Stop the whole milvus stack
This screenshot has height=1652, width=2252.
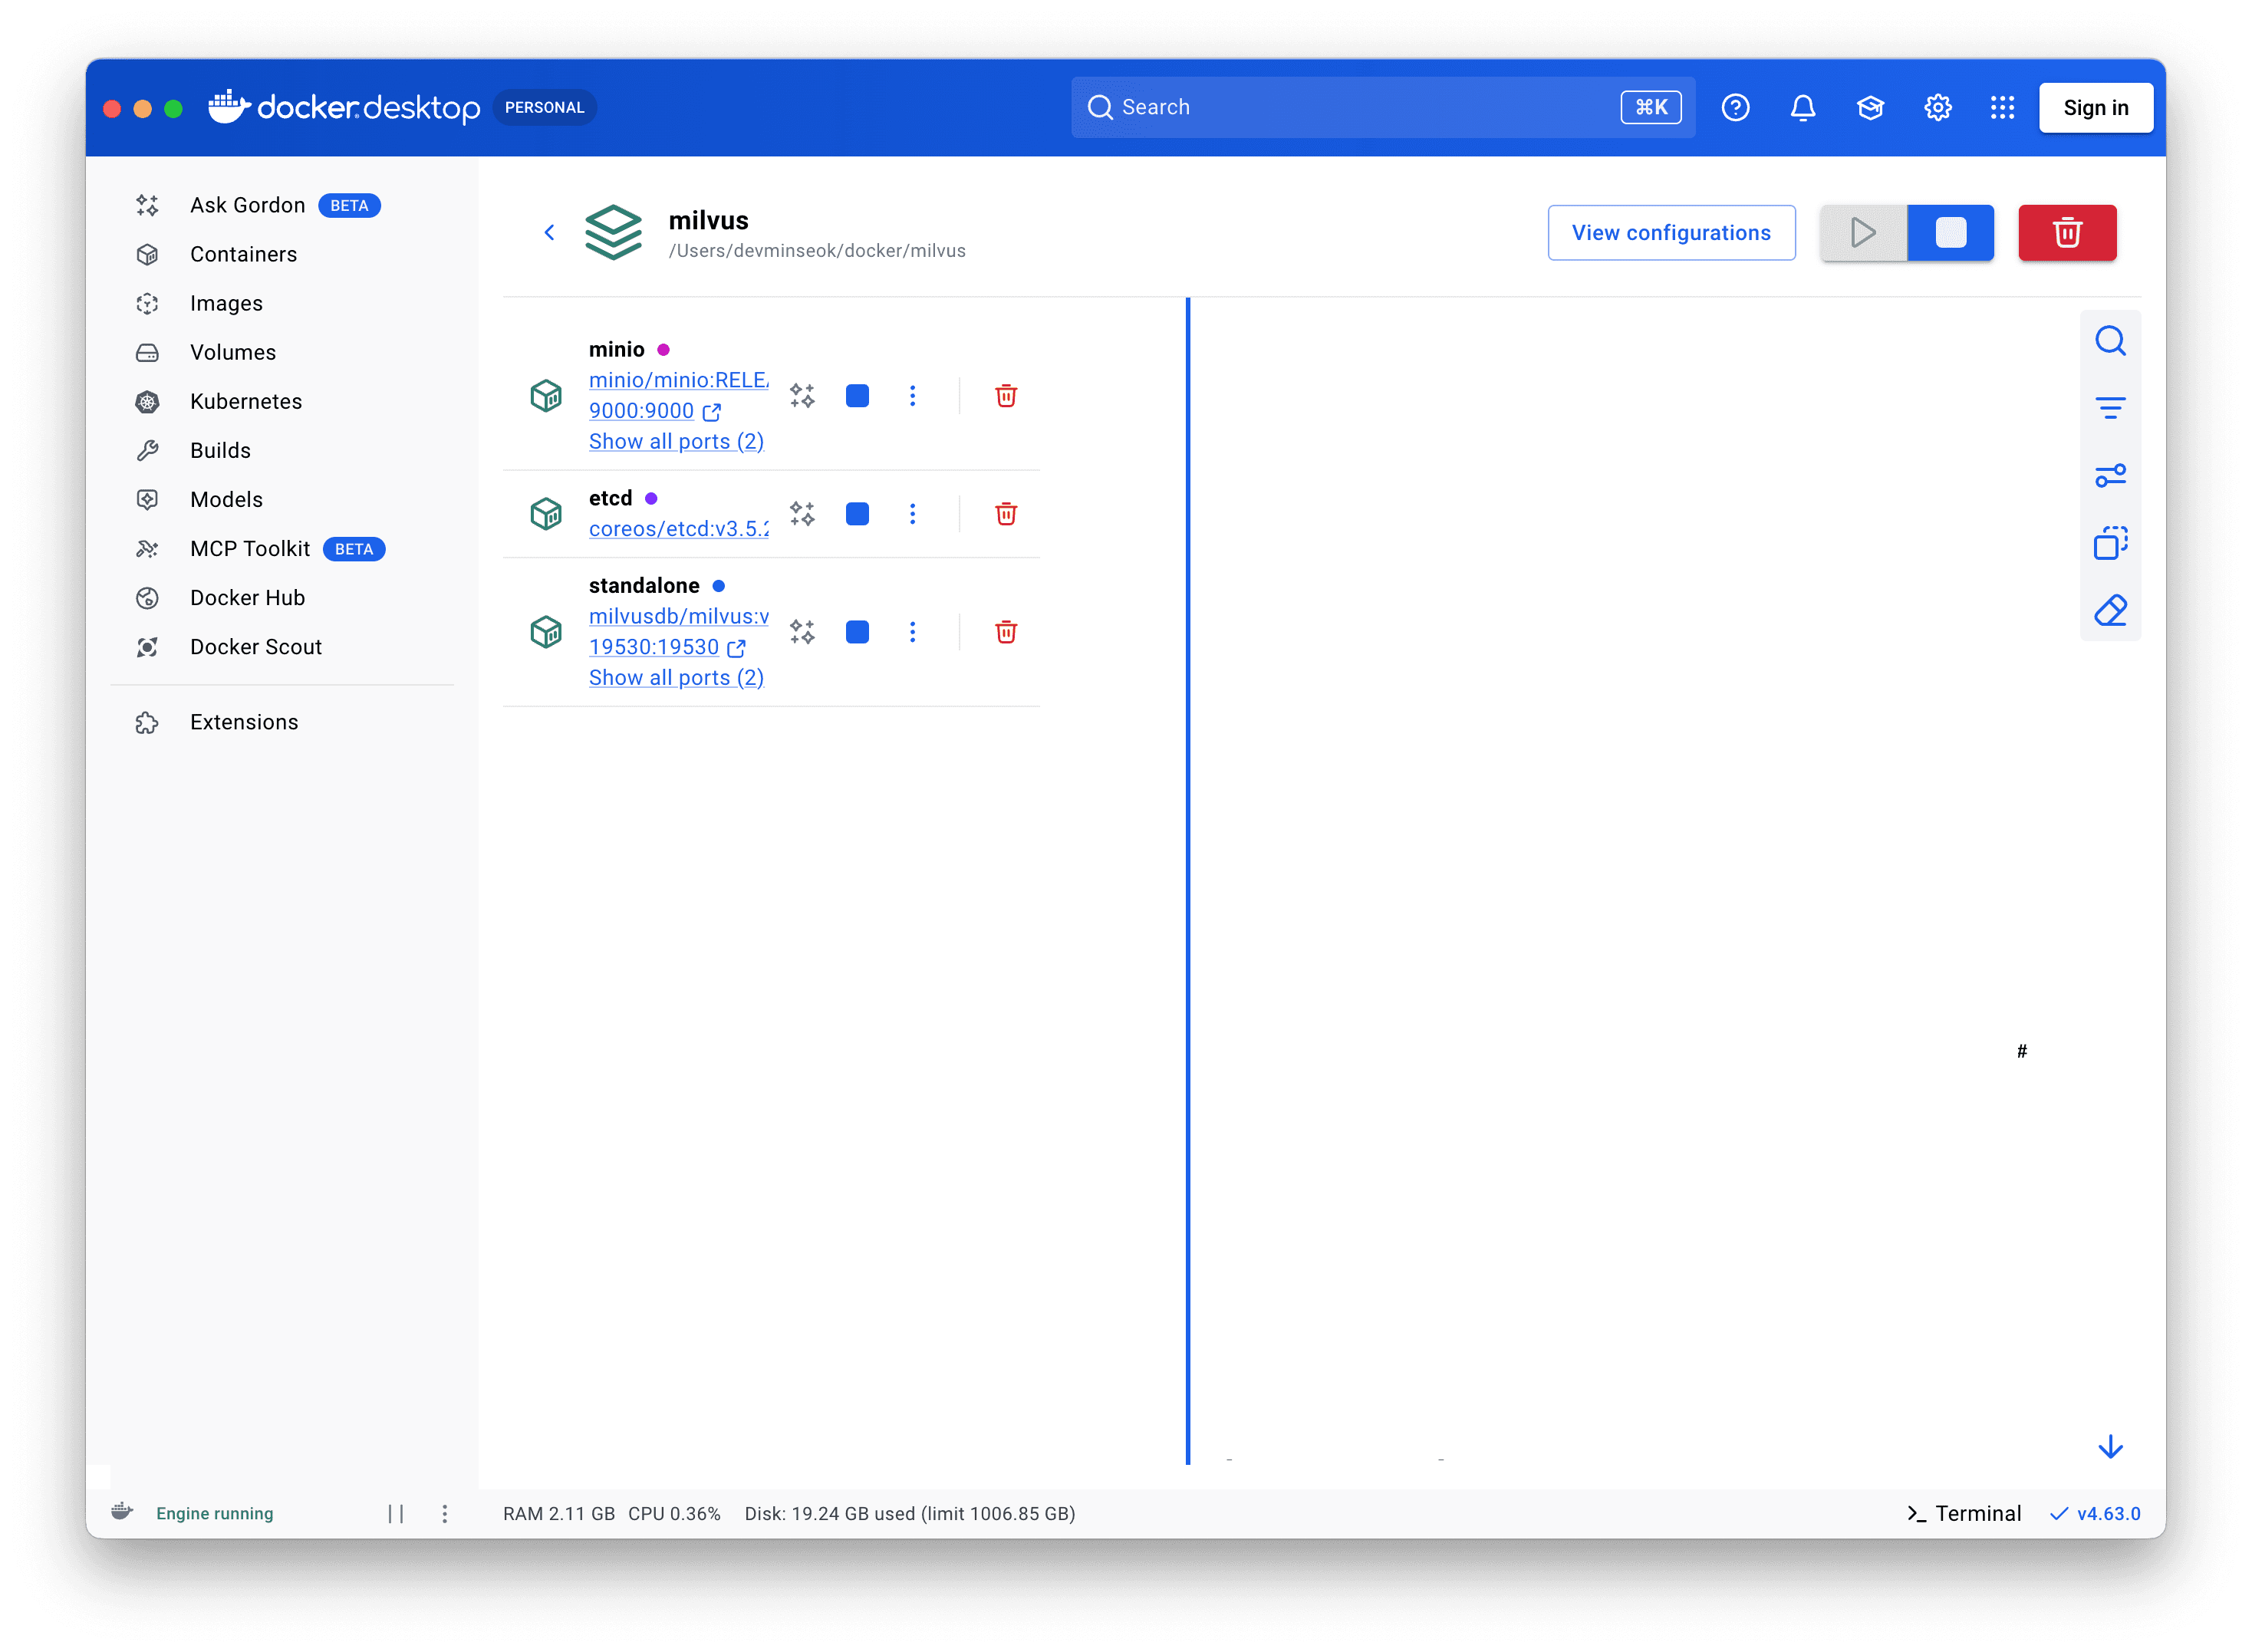pos(1950,233)
